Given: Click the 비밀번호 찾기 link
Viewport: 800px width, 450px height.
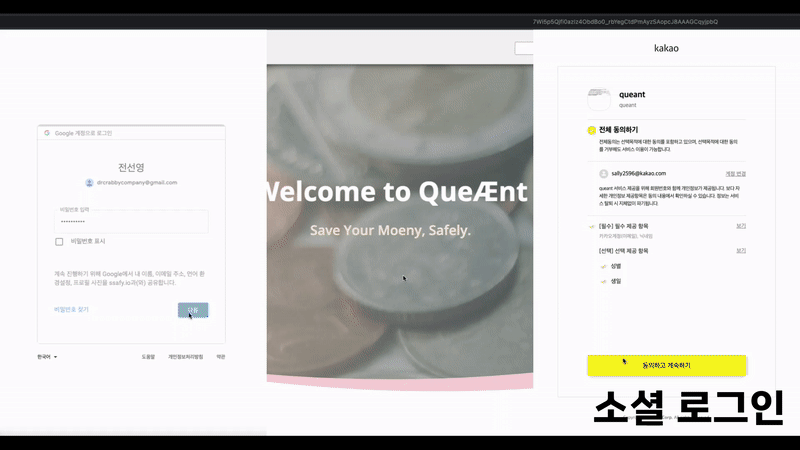Looking at the screenshot, I should 71,310.
